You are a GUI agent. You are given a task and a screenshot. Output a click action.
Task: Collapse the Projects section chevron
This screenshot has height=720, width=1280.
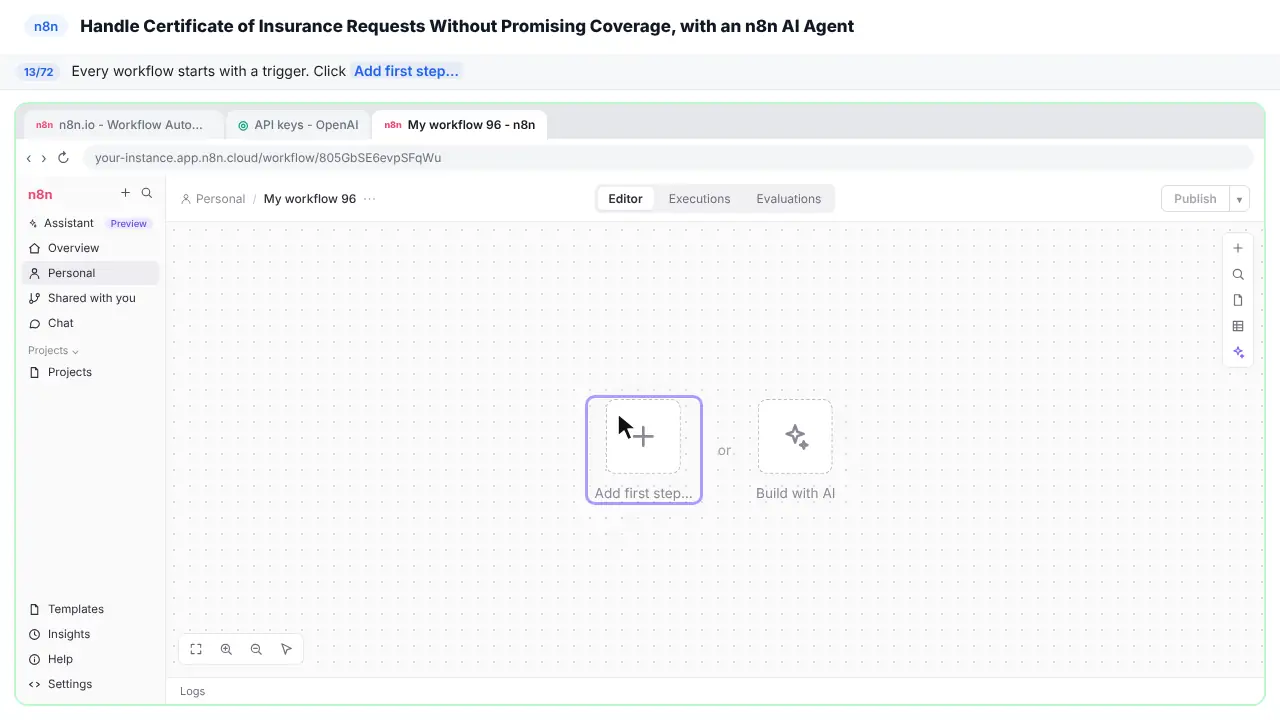[75, 351]
